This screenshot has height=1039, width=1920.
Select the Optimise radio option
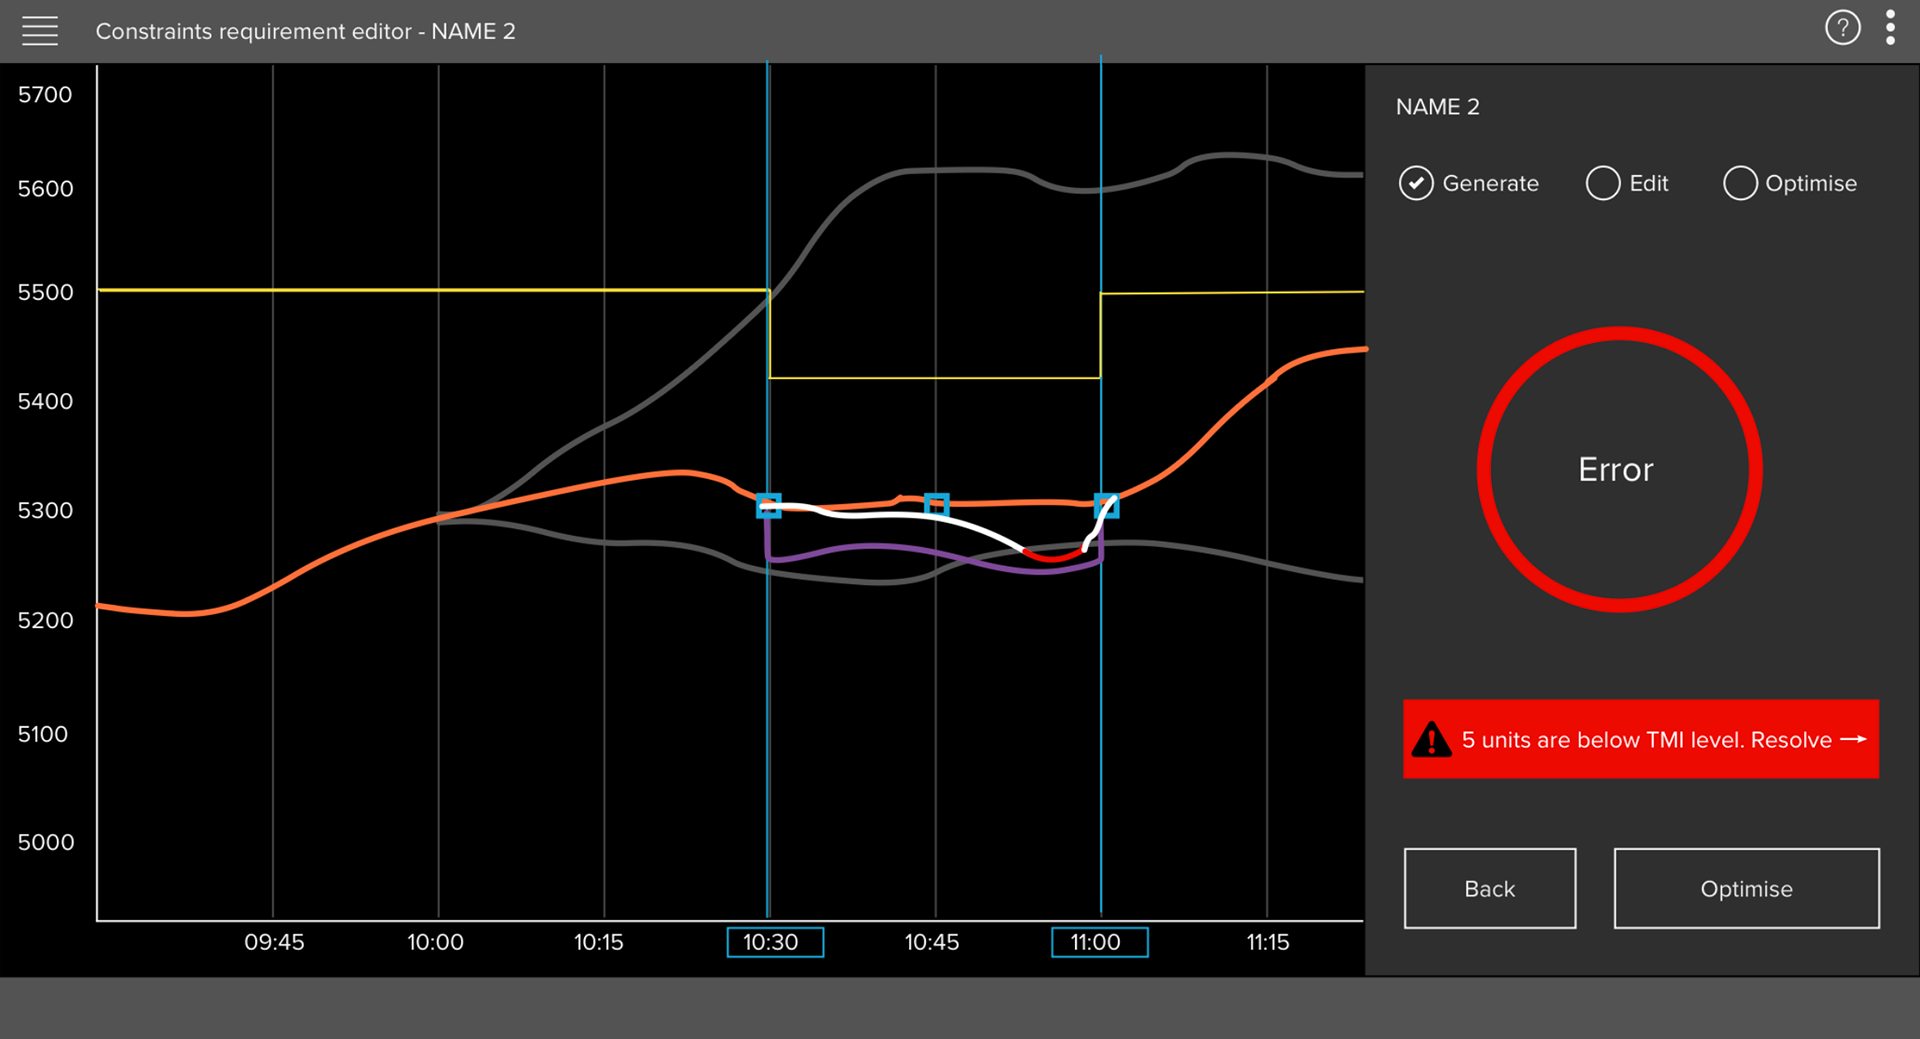pos(1740,183)
